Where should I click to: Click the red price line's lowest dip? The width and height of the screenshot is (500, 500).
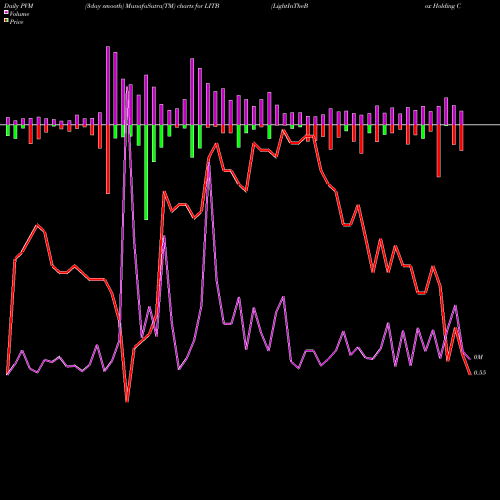[x=127, y=401]
